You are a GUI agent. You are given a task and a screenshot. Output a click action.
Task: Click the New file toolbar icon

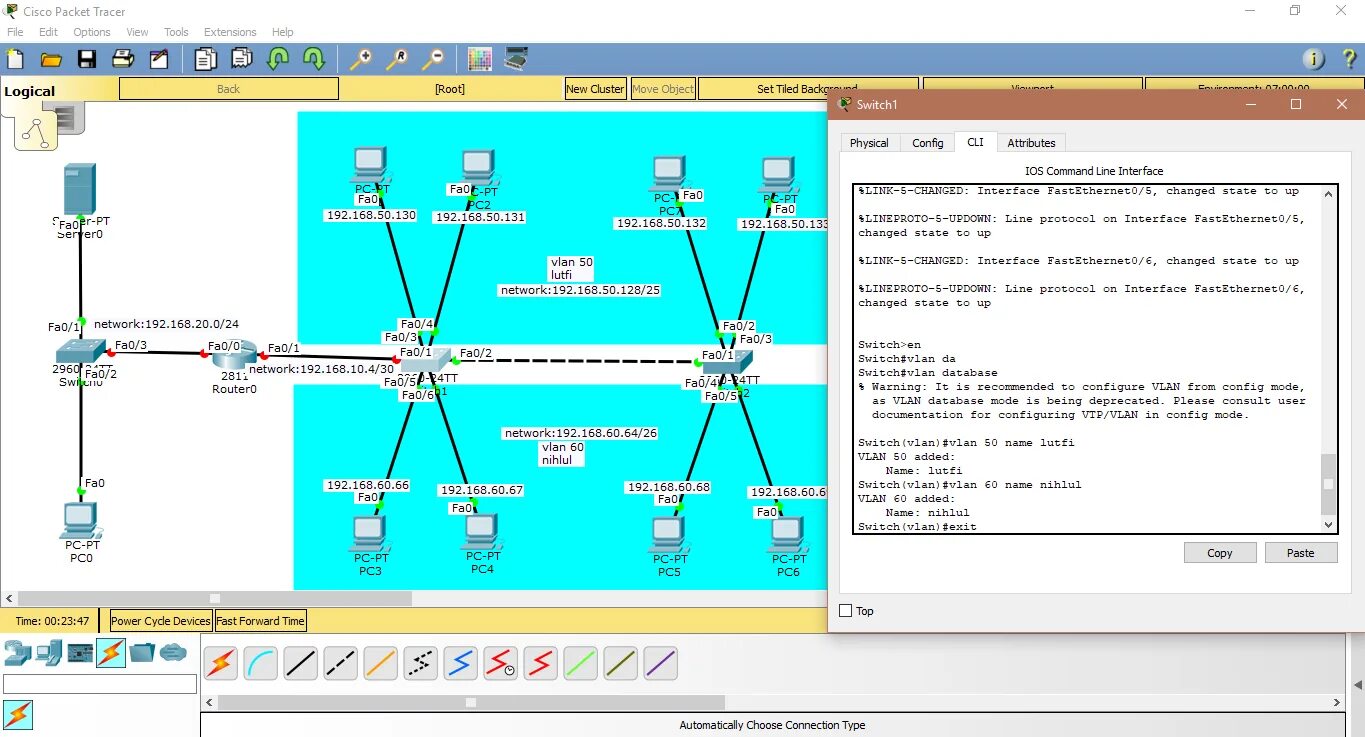click(x=15, y=59)
